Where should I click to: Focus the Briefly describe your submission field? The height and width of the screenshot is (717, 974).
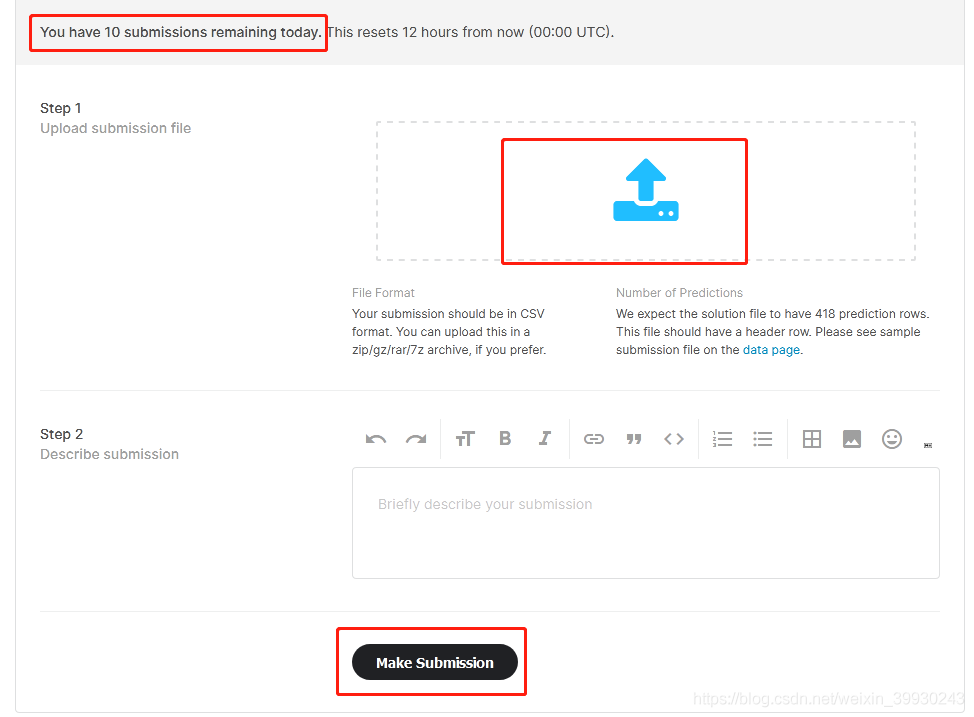645,523
